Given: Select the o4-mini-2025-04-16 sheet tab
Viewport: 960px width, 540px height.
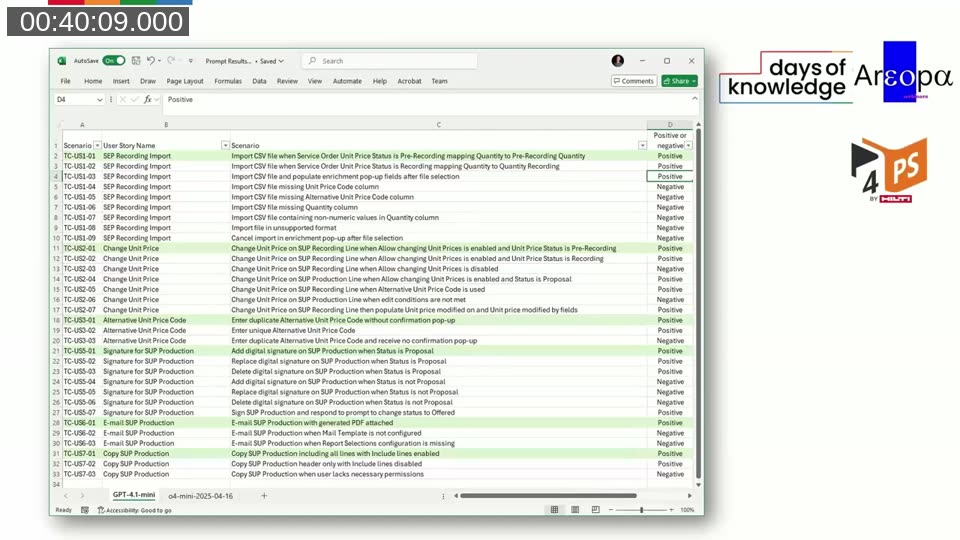Looking at the screenshot, I should click(x=201, y=496).
